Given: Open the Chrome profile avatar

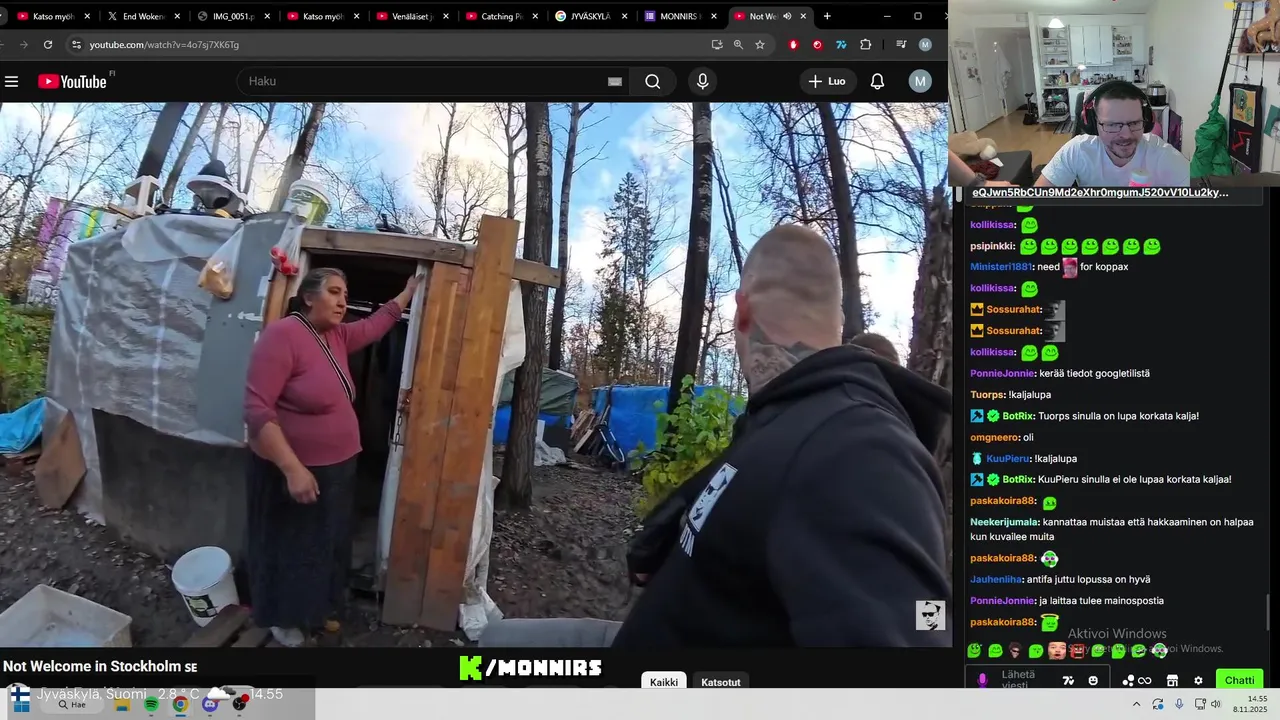Looking at the screenshot, I should 925,44.
